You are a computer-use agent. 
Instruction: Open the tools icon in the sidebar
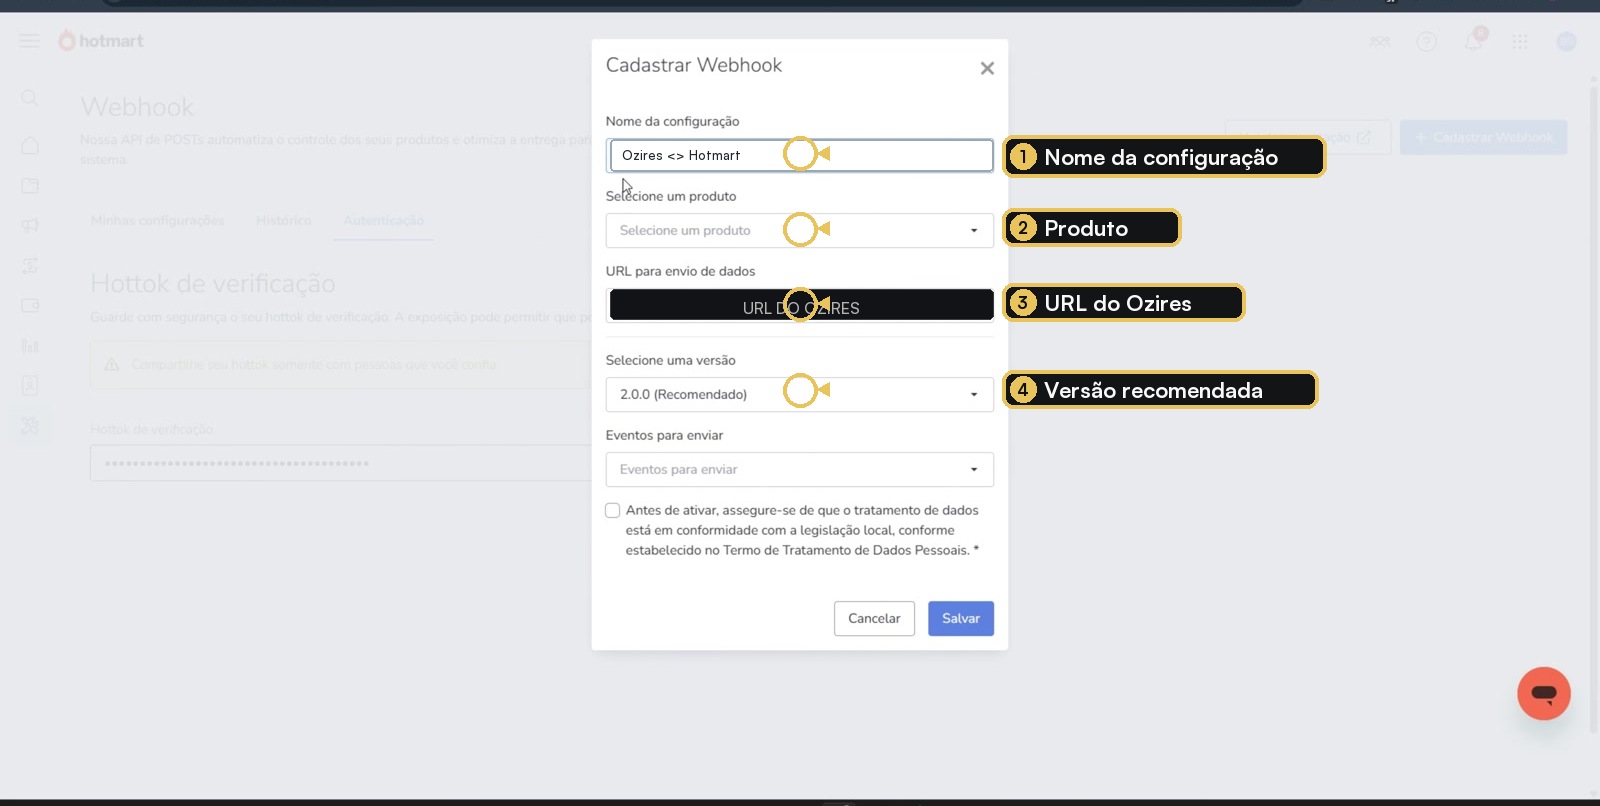tap(30, 426)
